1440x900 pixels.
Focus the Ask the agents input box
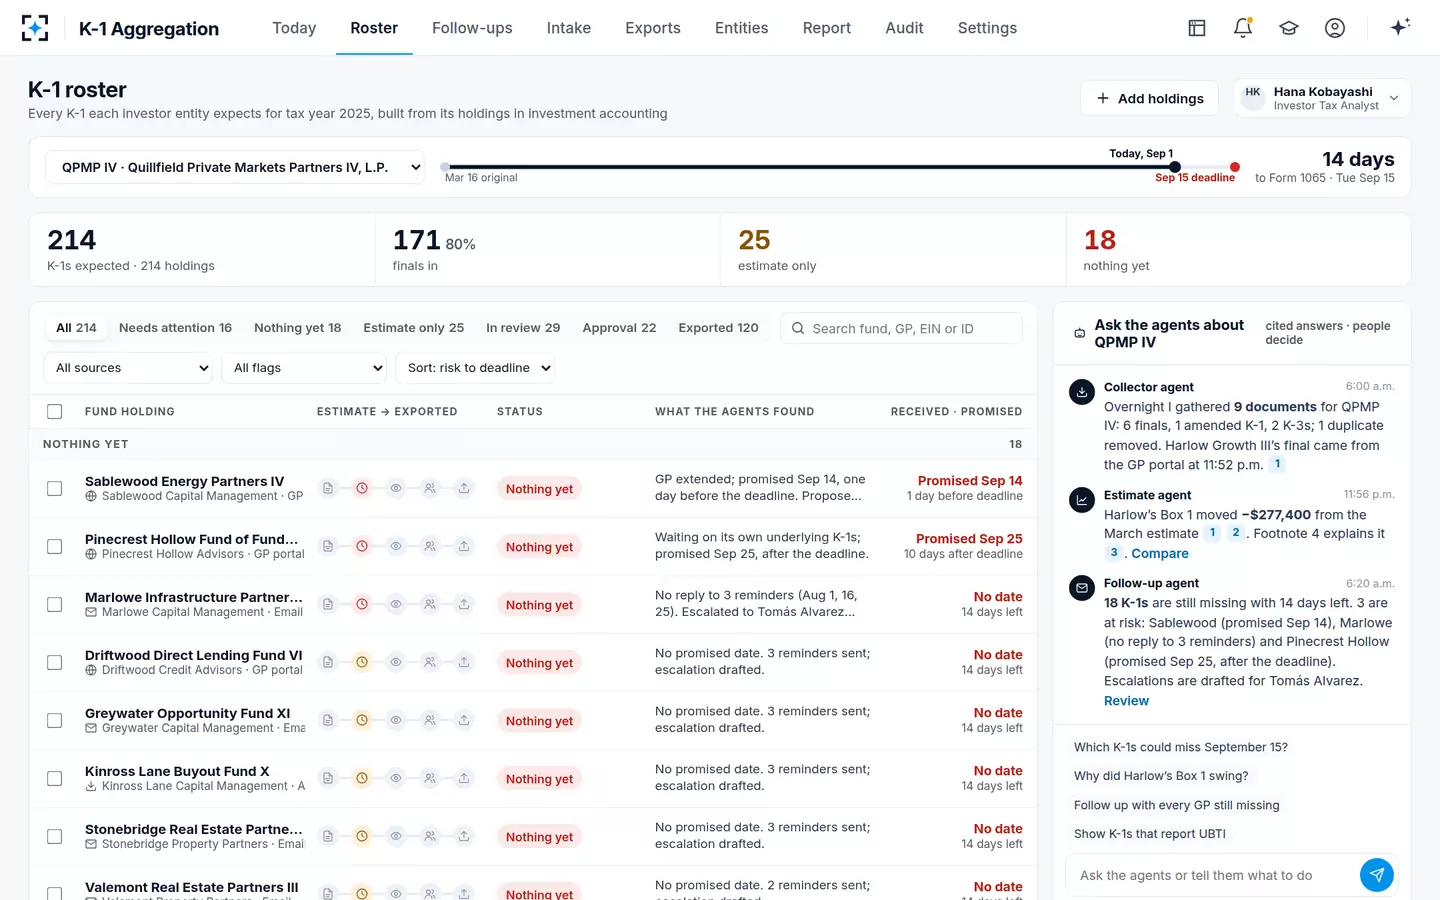coord(1212,875)
